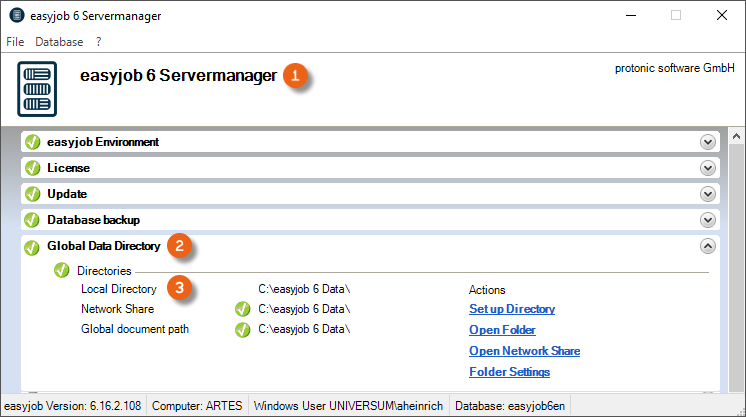
Task: Click the Global Data Directory check icon
Action: pos(32,246)
